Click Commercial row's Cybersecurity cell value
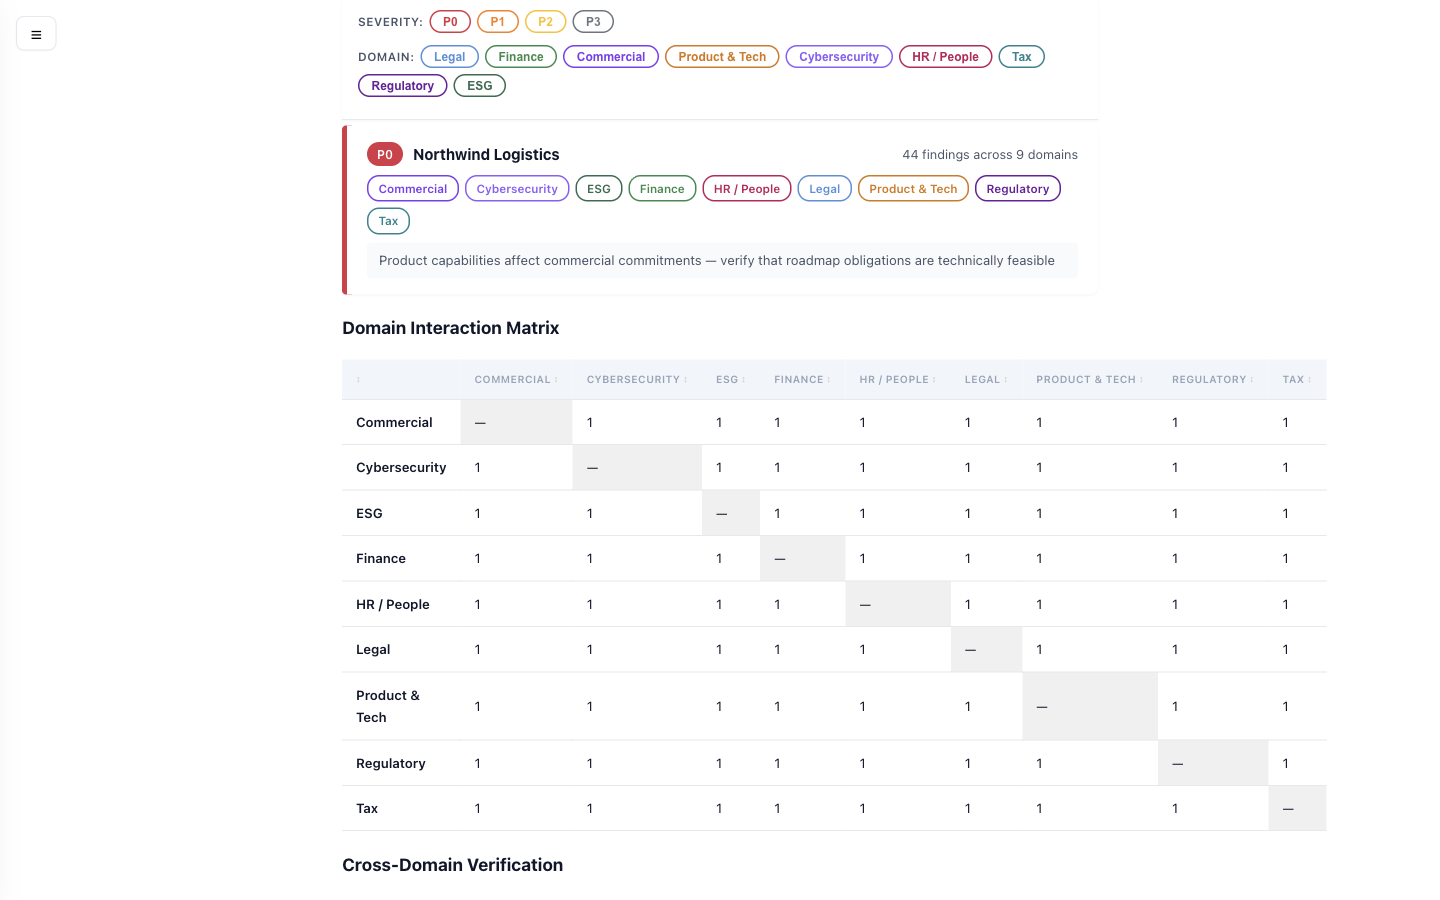This screenshot has width=1440, height=900. coord(590,423)
